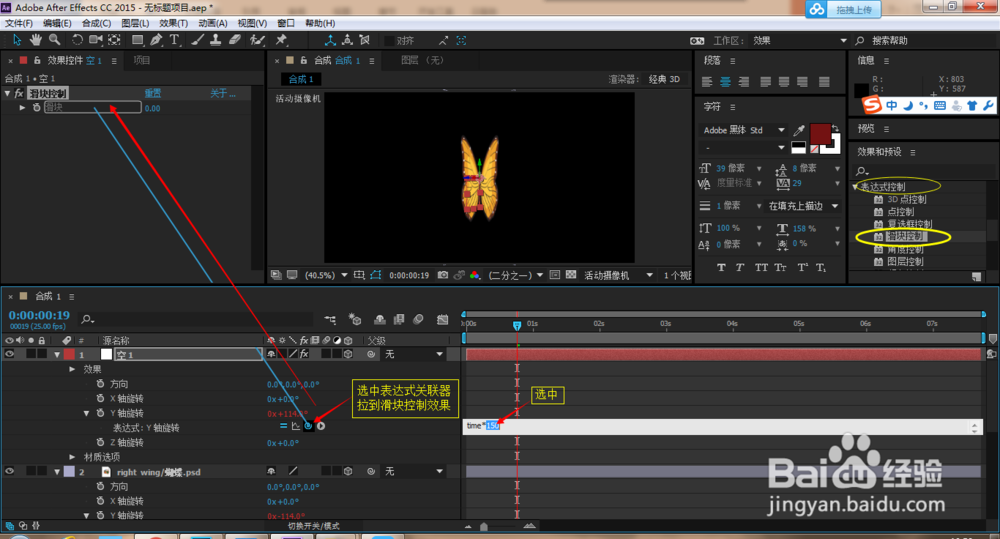Open the (二分之一) resolution dropdown
The width and height of the screenshot is (1000, 539).
[x=540, y=275]
